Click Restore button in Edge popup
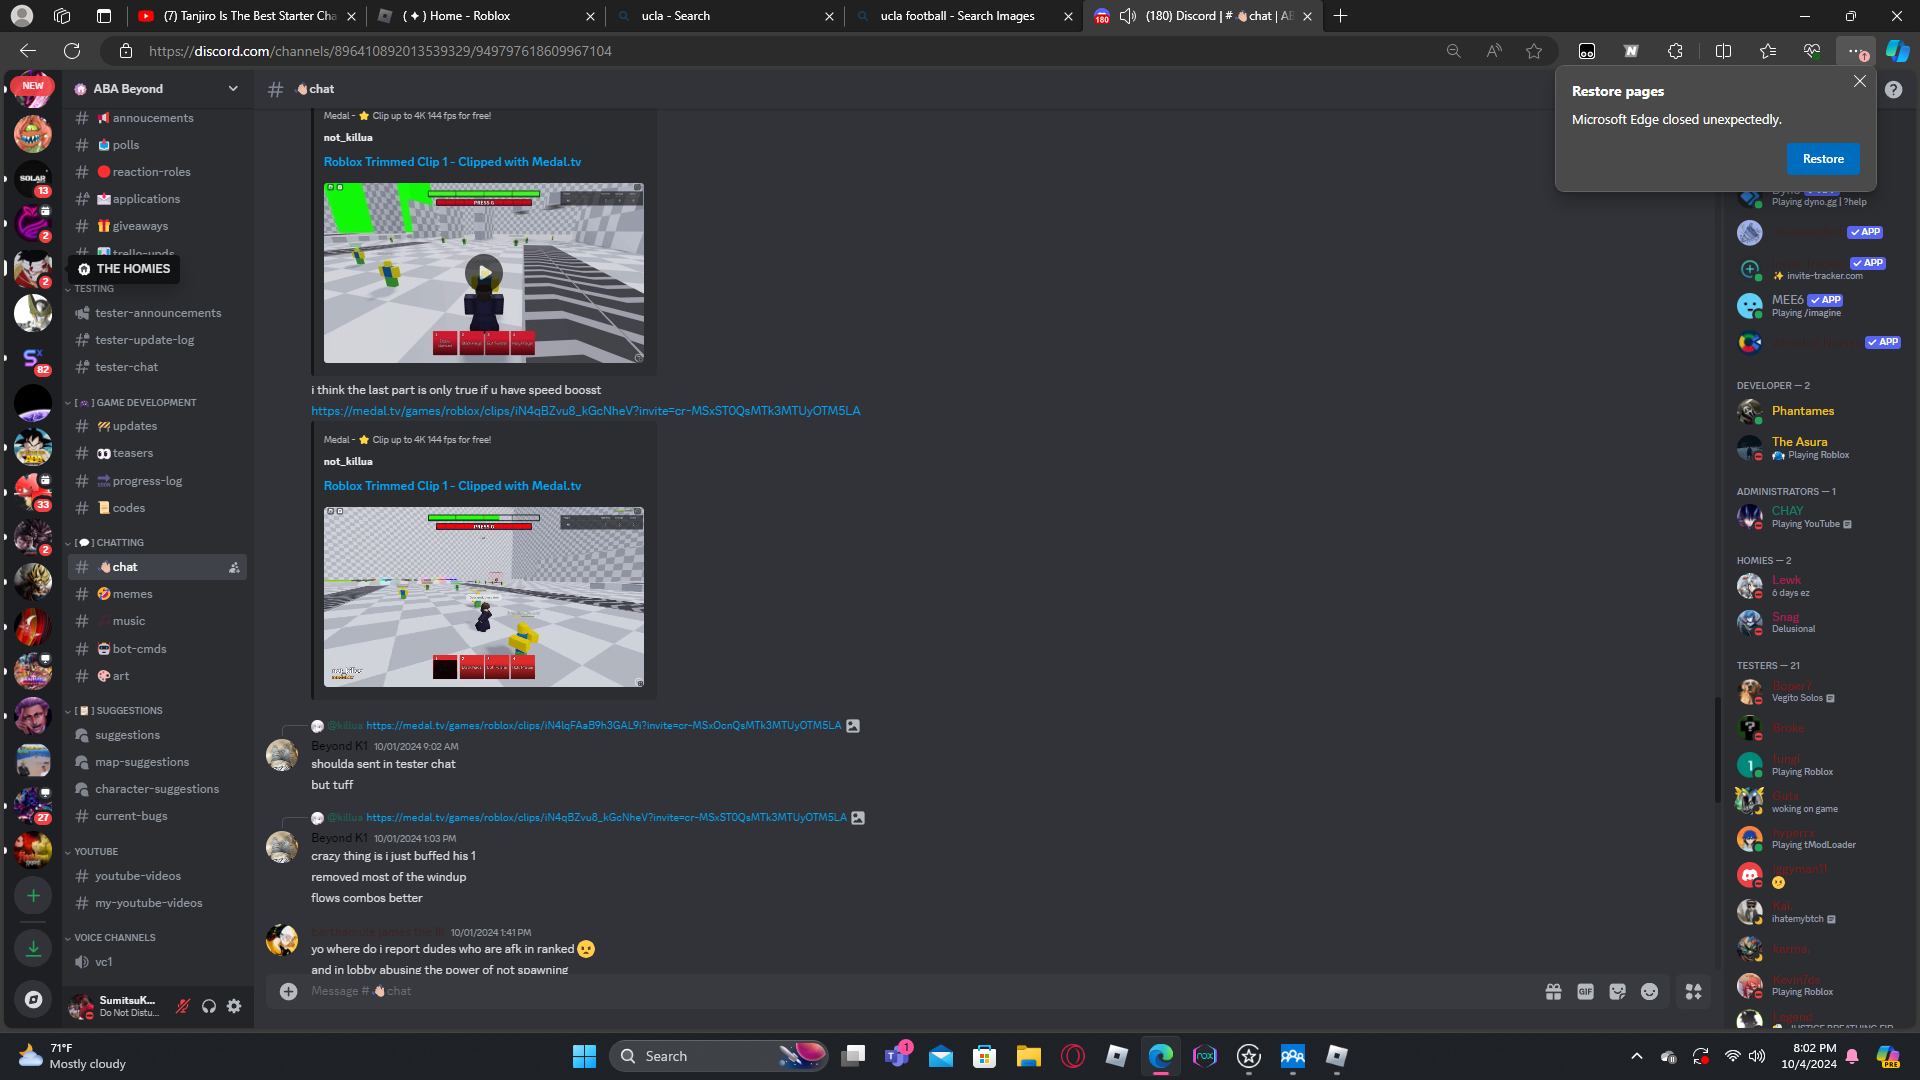 1823,159
